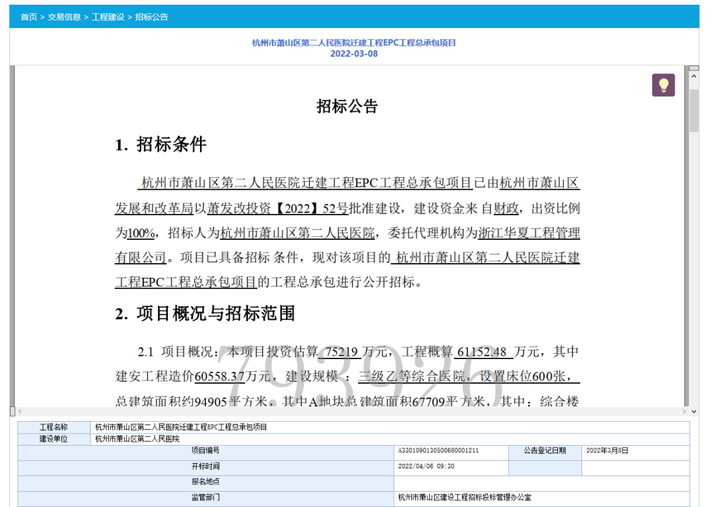Viewport: 720px width, 507px height.
Task: Click the 建设单位 label cell
Action: coord(54,439)
